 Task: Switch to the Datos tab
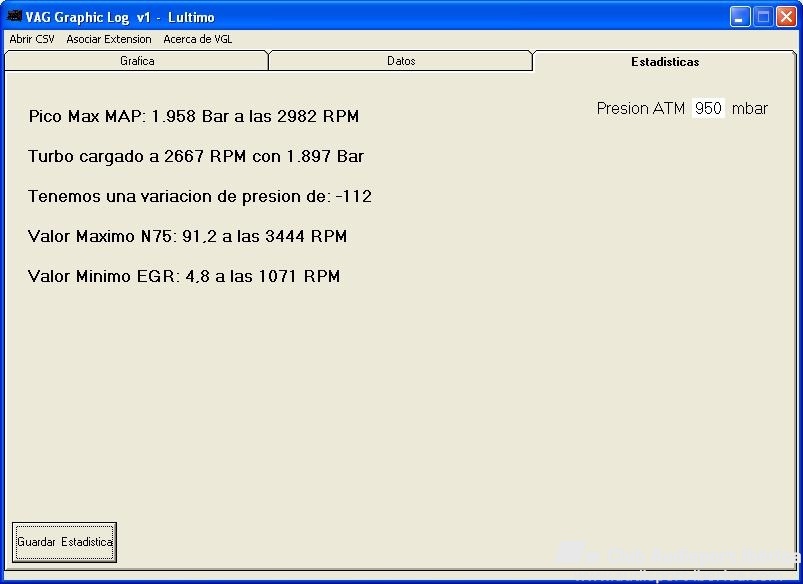pos(401,61)
